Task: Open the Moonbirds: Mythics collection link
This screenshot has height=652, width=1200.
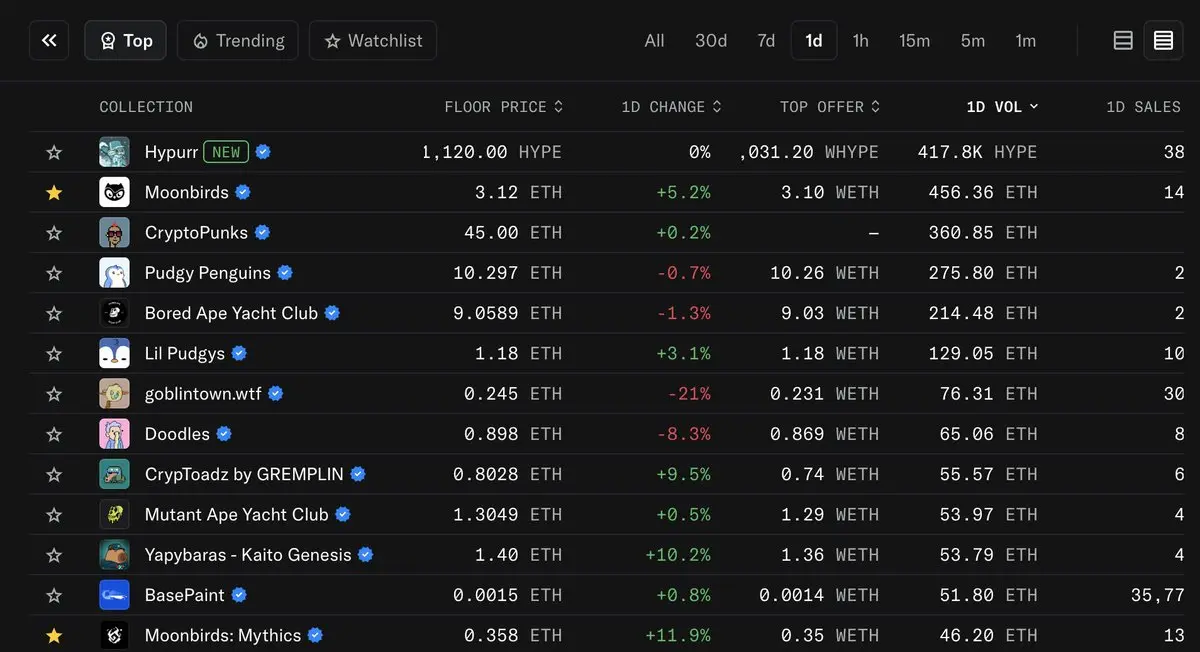Action: click(x=223, y=635)
